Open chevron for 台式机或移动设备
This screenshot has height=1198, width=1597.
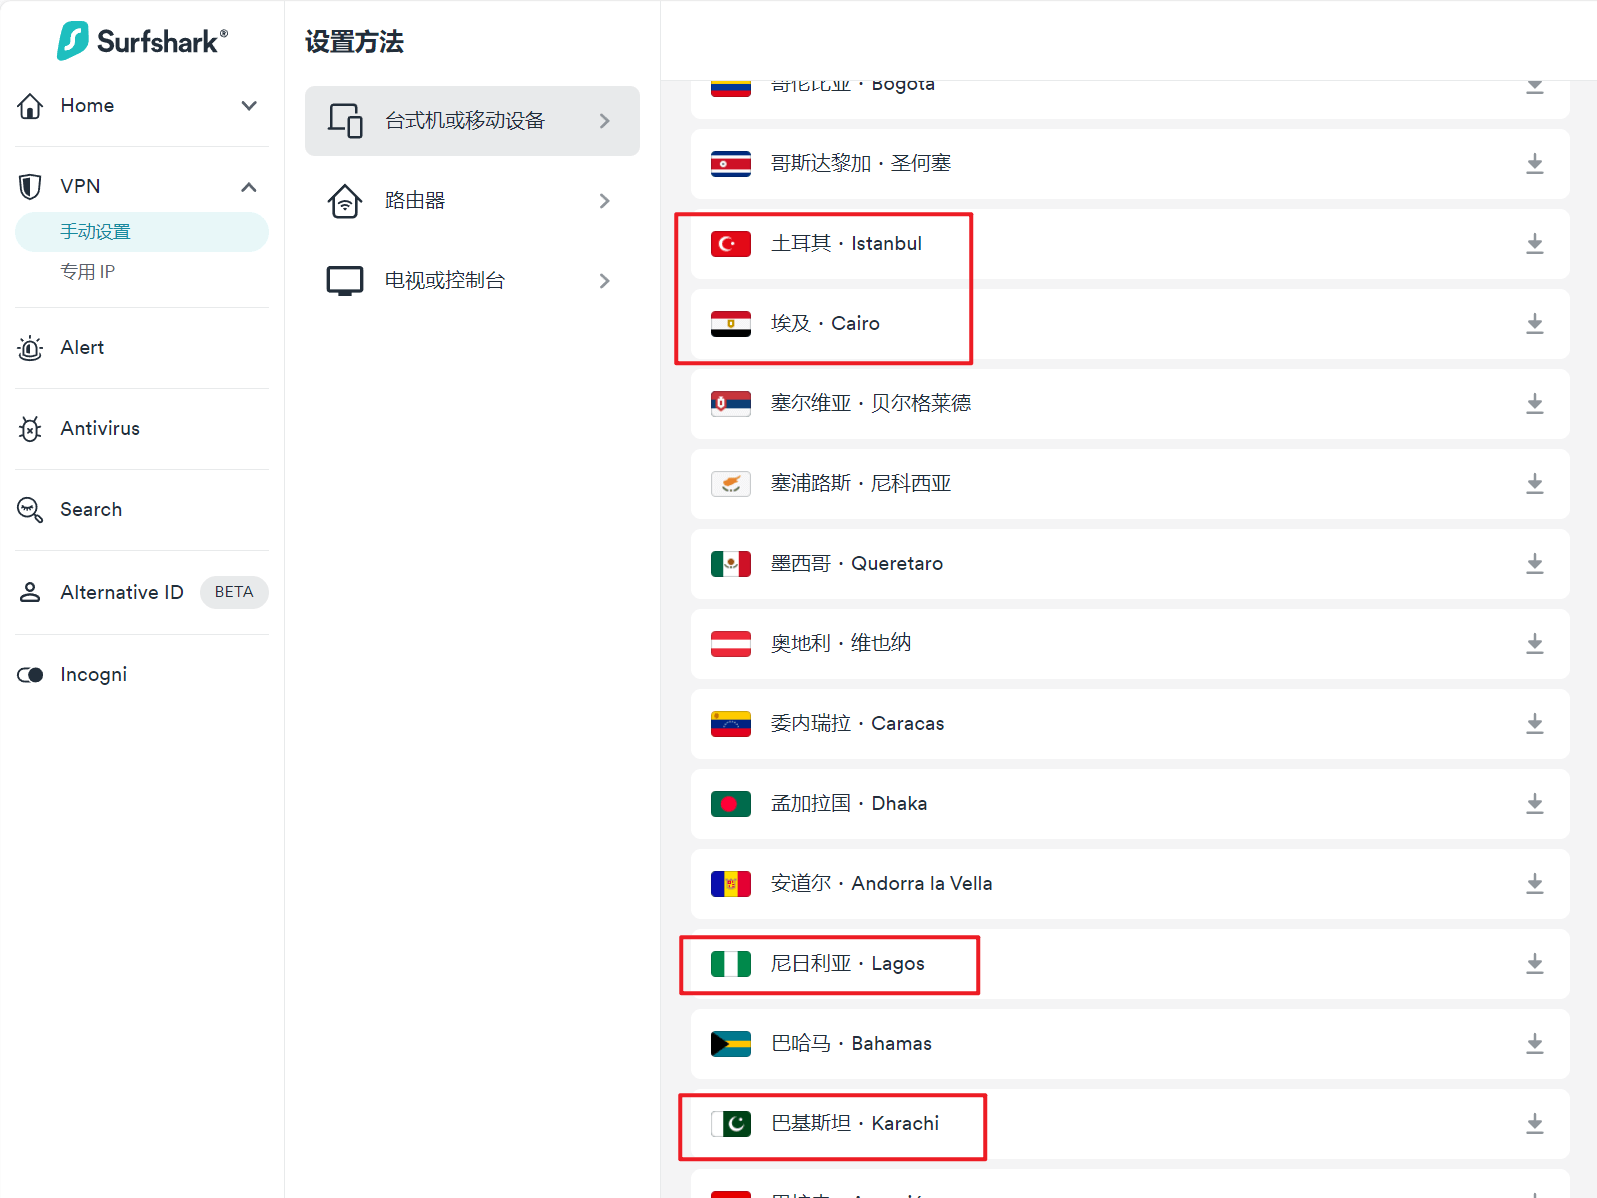tap(604, 121)
